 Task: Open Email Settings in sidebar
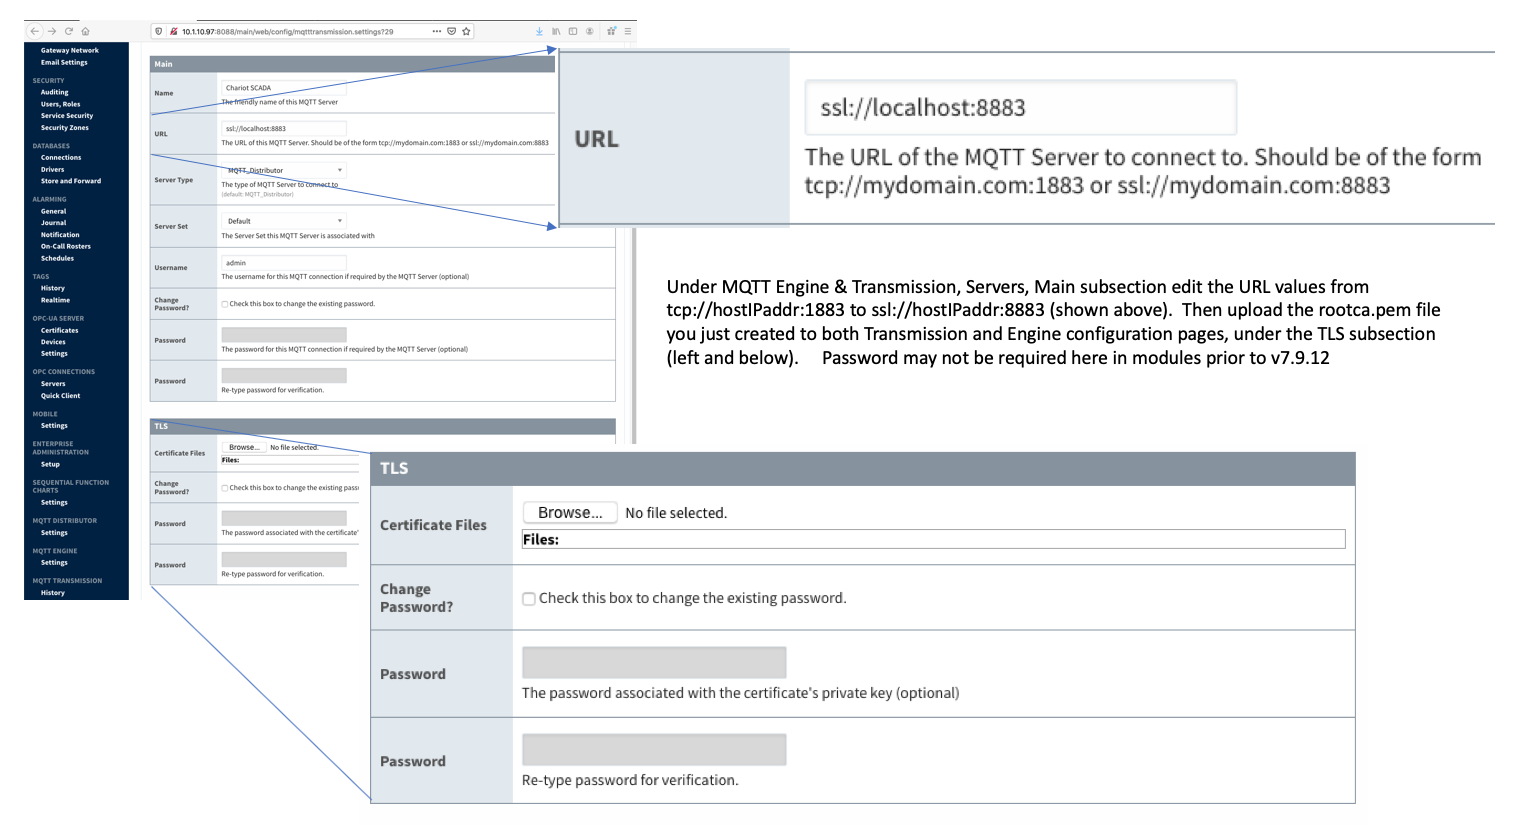tap(64, 62)
